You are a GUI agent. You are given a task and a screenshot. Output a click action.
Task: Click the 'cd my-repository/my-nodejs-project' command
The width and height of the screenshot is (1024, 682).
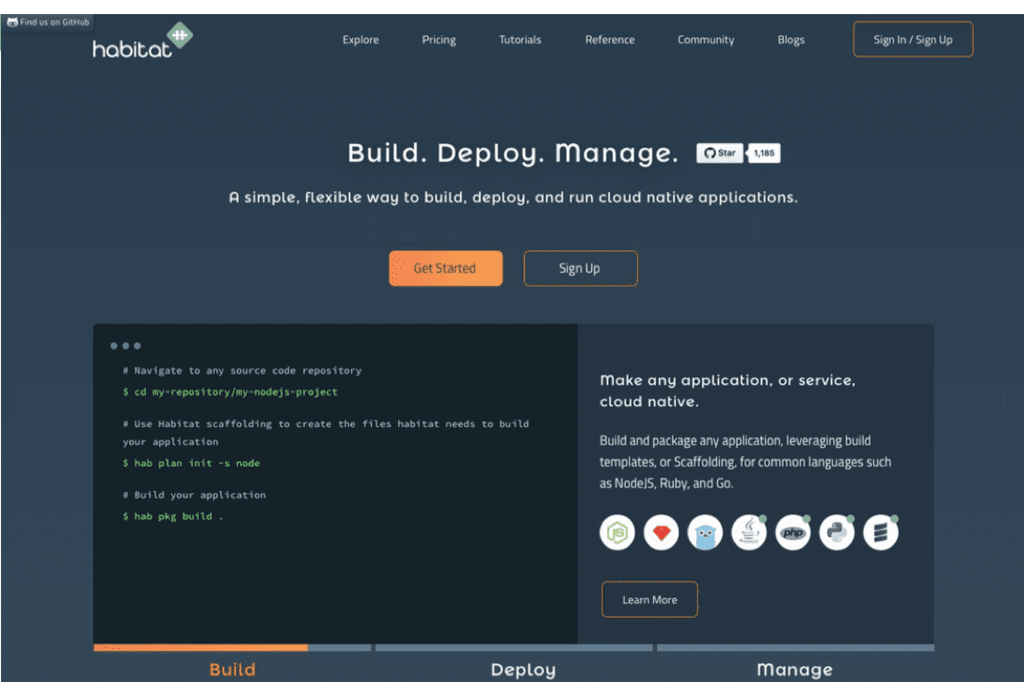click(x=230, y=392)
